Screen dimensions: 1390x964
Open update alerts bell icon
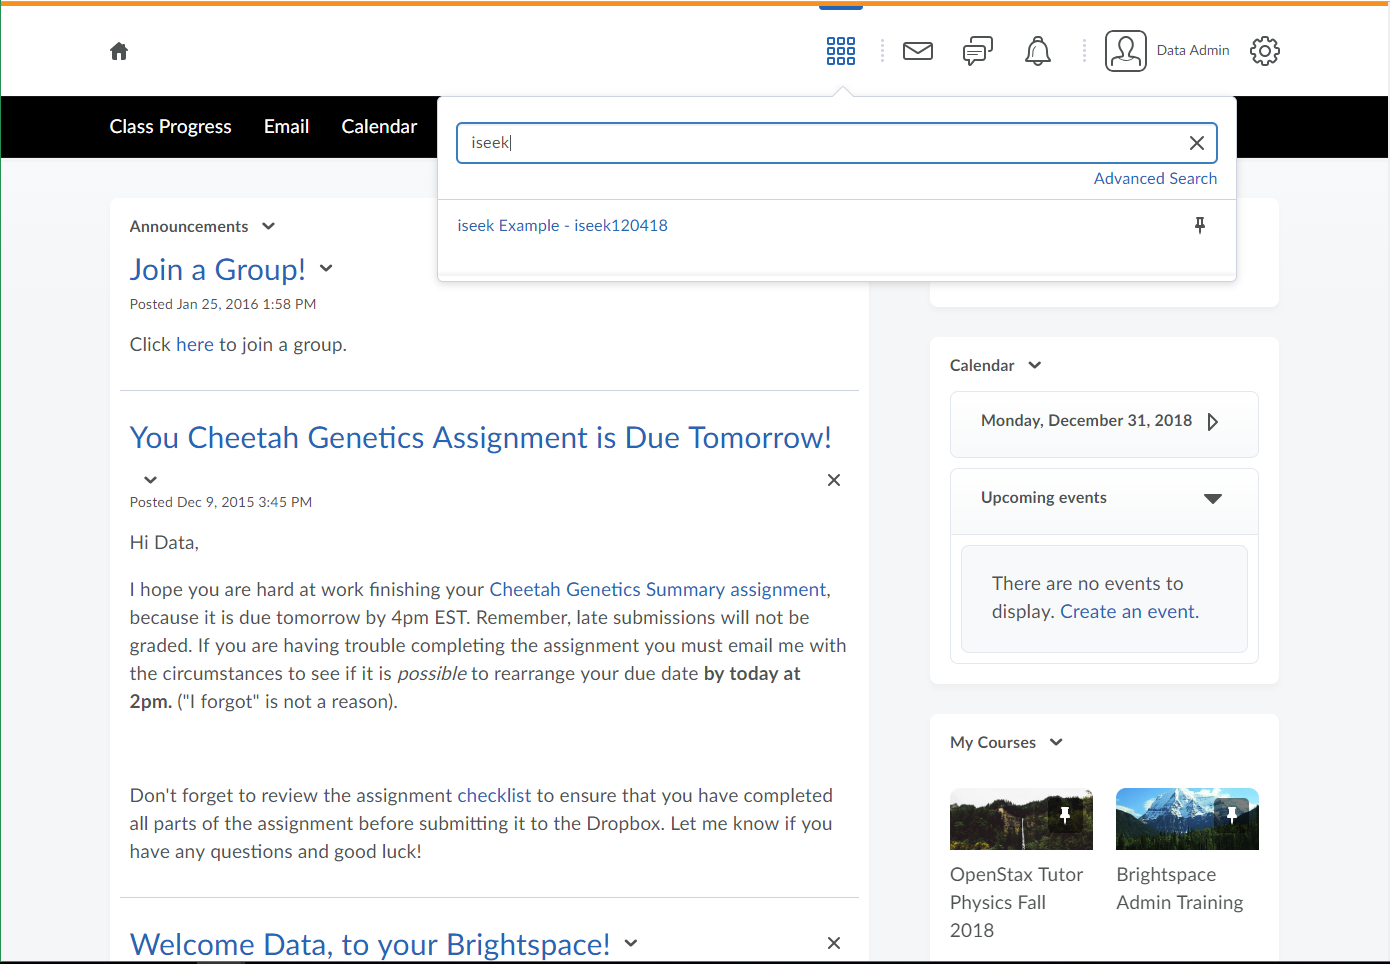click(x=1037, y=51)
